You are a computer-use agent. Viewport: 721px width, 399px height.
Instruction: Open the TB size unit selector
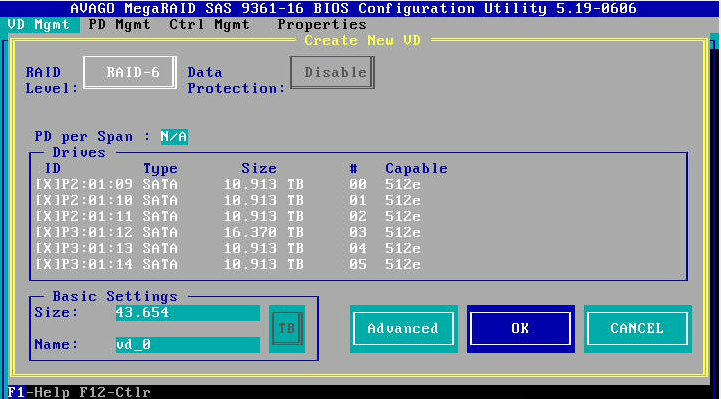[x=287, y=329]
